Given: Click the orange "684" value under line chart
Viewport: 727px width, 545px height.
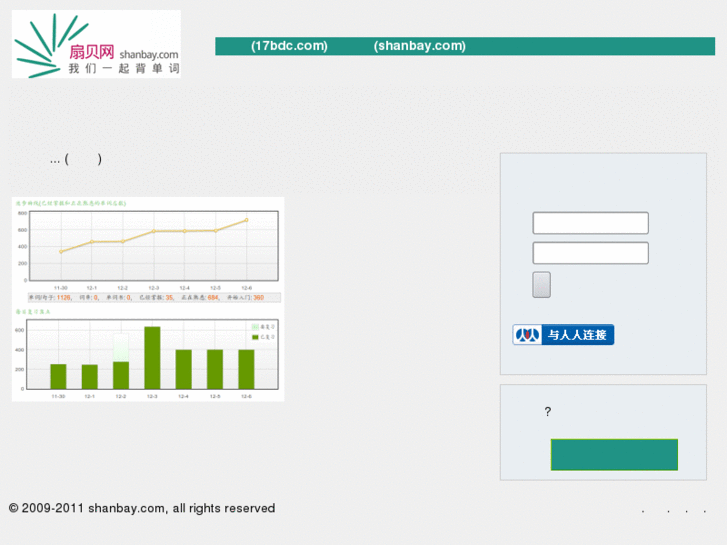Looking at the screenshot, I should point(213,297).
